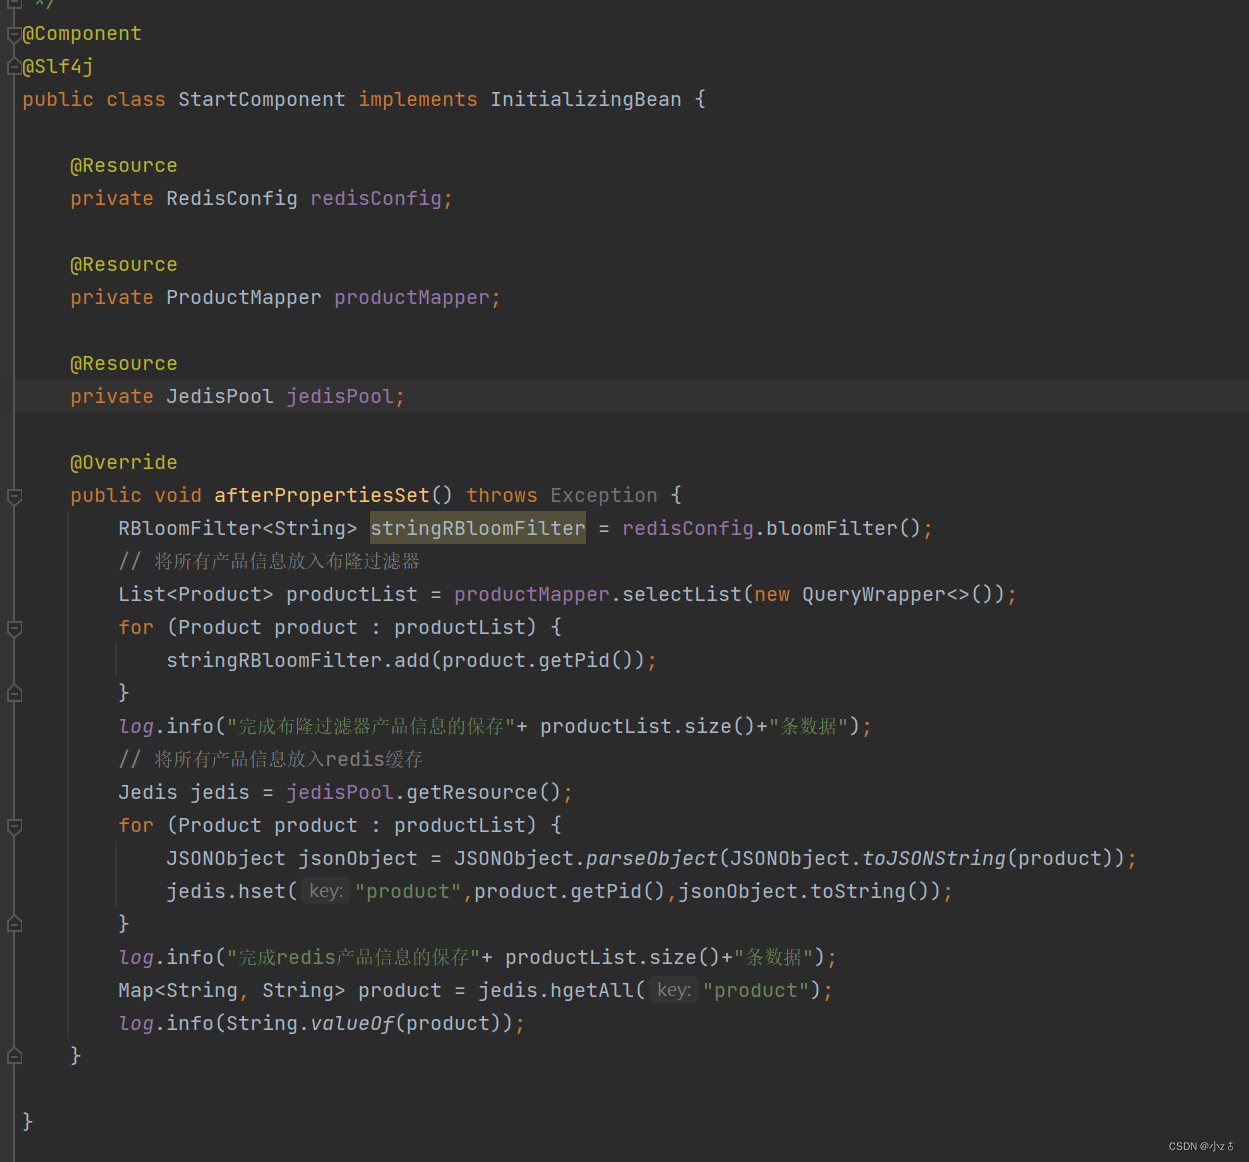1249x1162 pixels.
Task: Collapse the second for-loop fold marker
Action: 14,826
